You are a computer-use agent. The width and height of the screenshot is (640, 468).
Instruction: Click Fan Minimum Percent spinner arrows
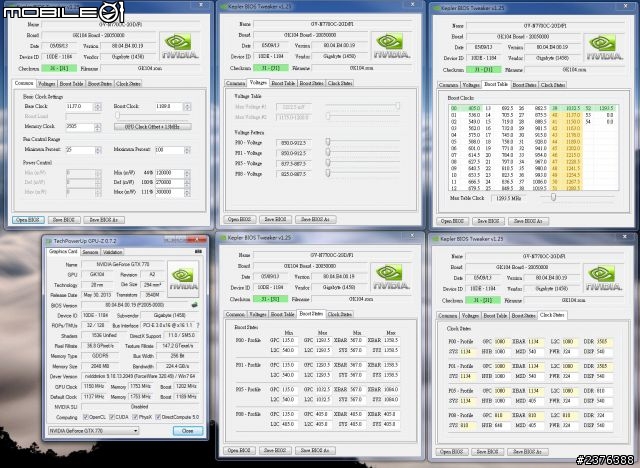(98, 150)
